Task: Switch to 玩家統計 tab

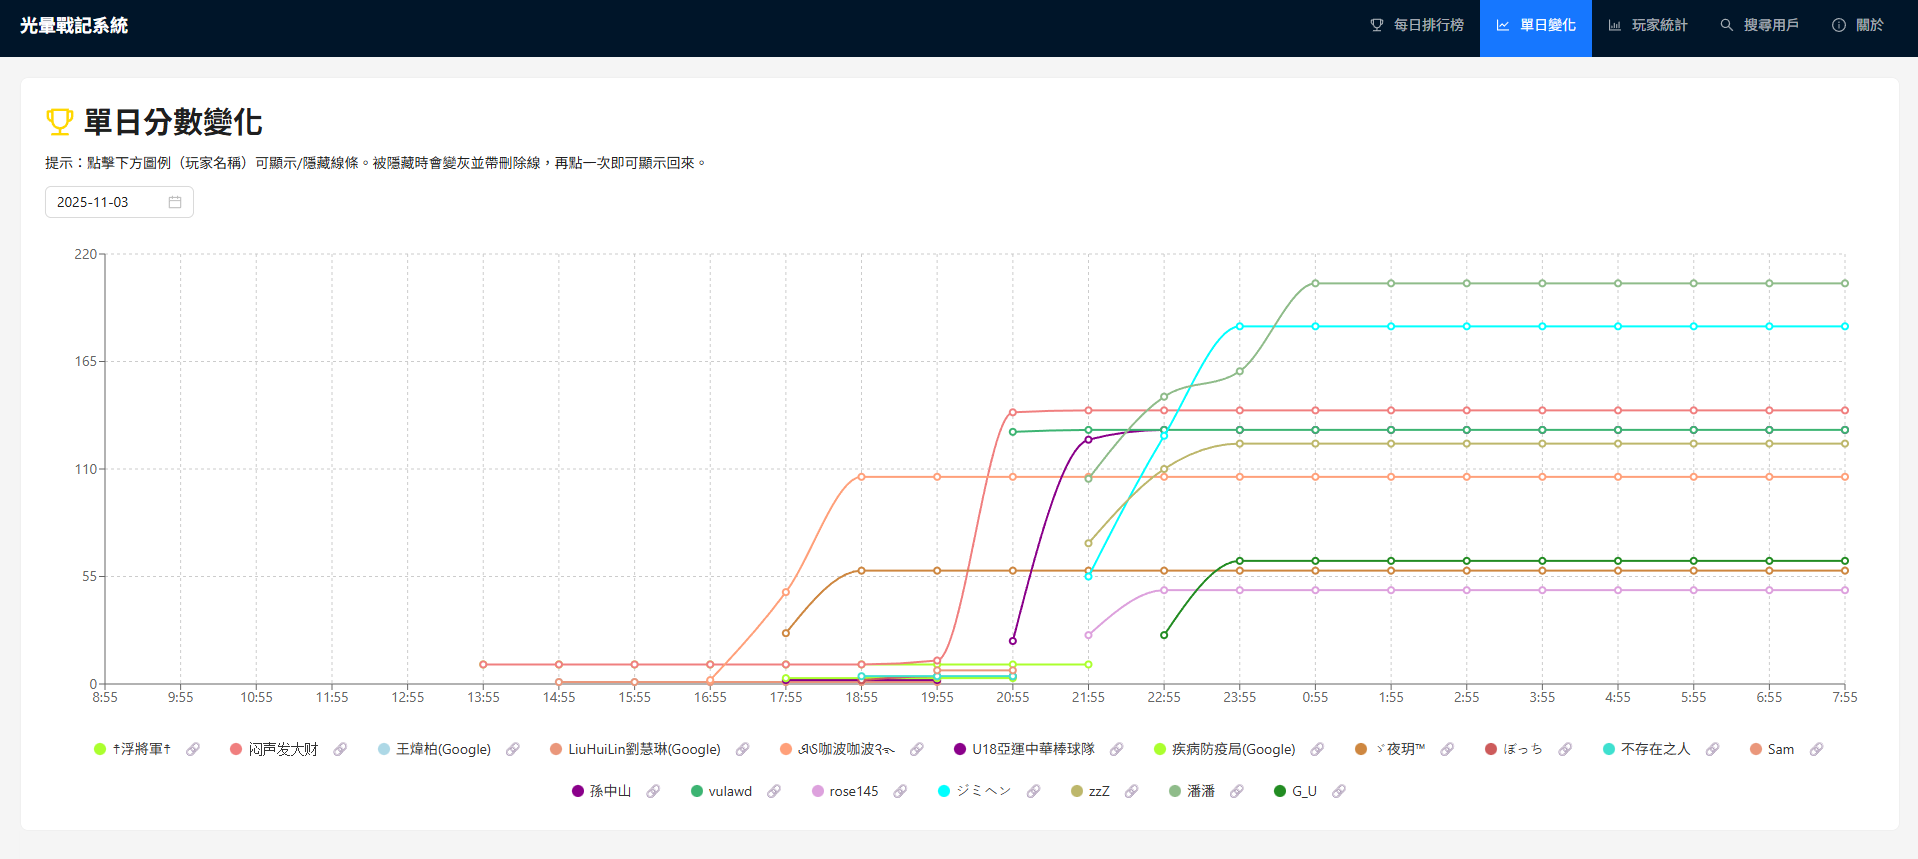Action: pos(1647,25)
